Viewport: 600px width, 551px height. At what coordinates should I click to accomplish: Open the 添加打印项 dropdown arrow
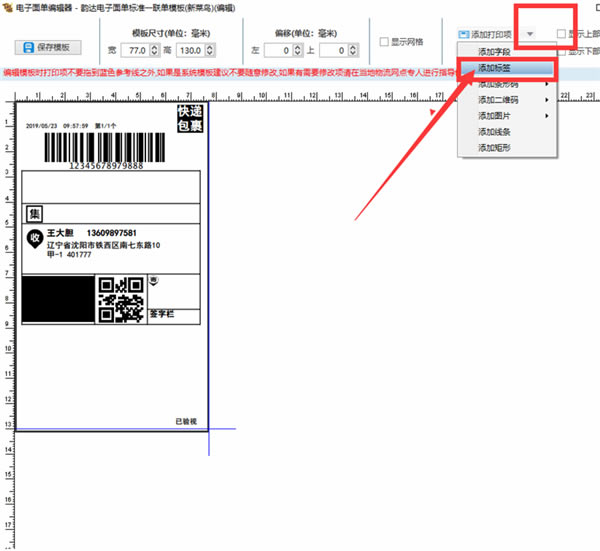pos(530,34)
